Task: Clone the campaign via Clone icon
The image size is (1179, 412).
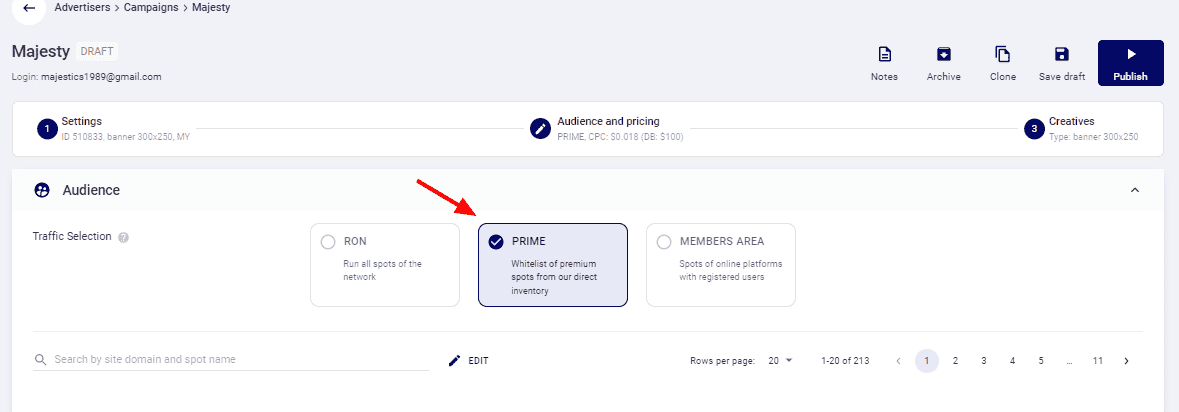Action: pyautogui.click(x=1002, y=54)
